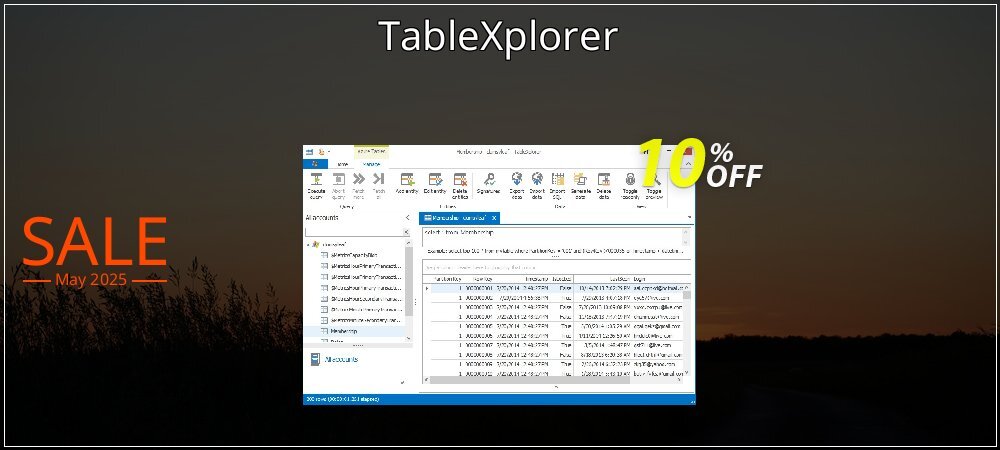Screen dimensions: 1000x450
Task: Sort by the PartitionKey column header
Action: 447,279
